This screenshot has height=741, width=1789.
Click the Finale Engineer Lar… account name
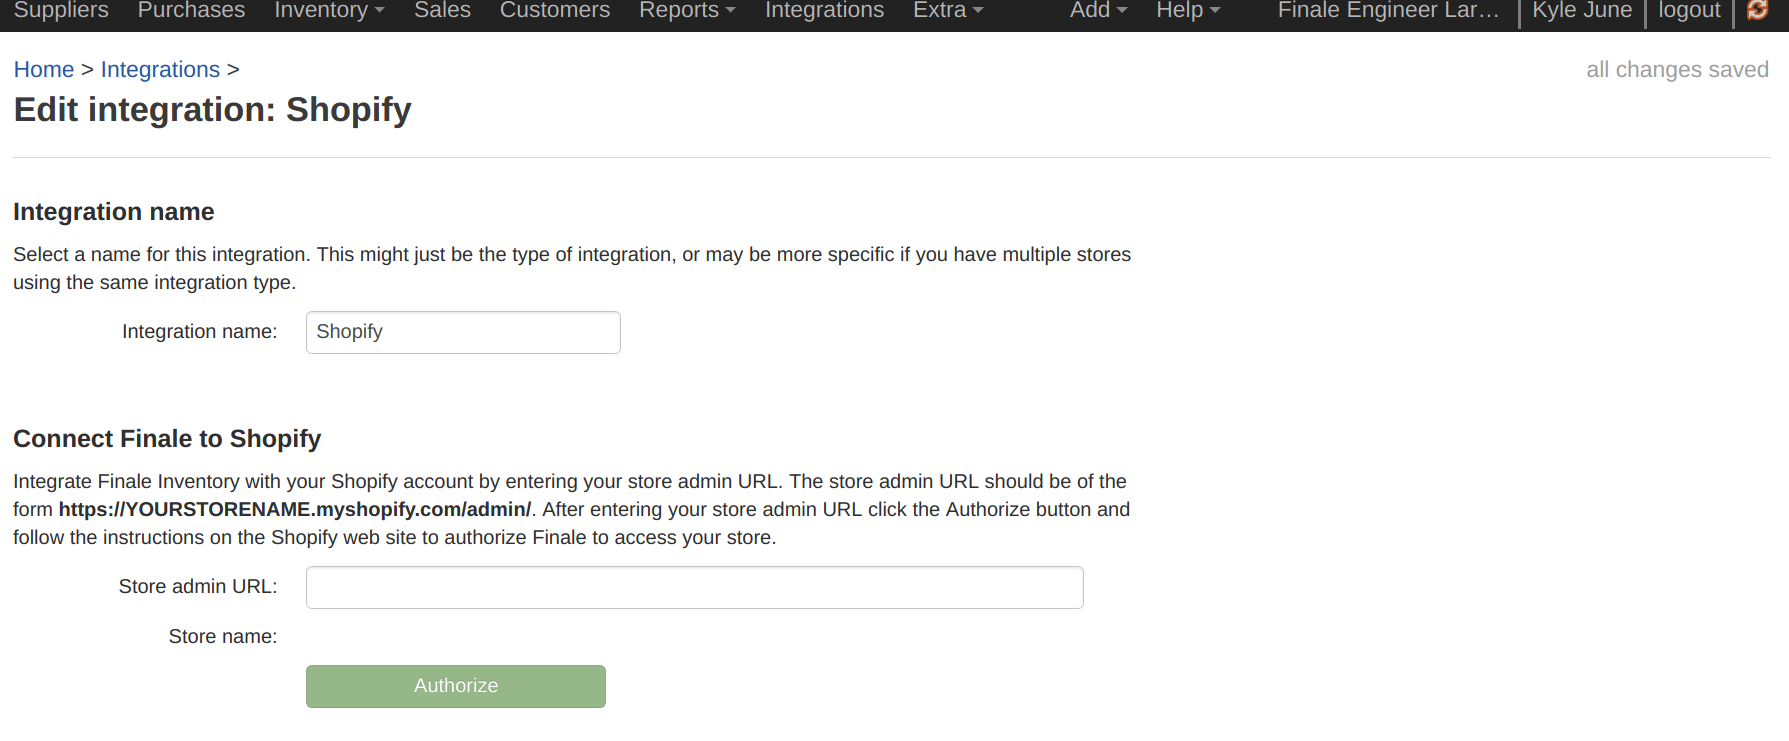tap(1388, 10)
